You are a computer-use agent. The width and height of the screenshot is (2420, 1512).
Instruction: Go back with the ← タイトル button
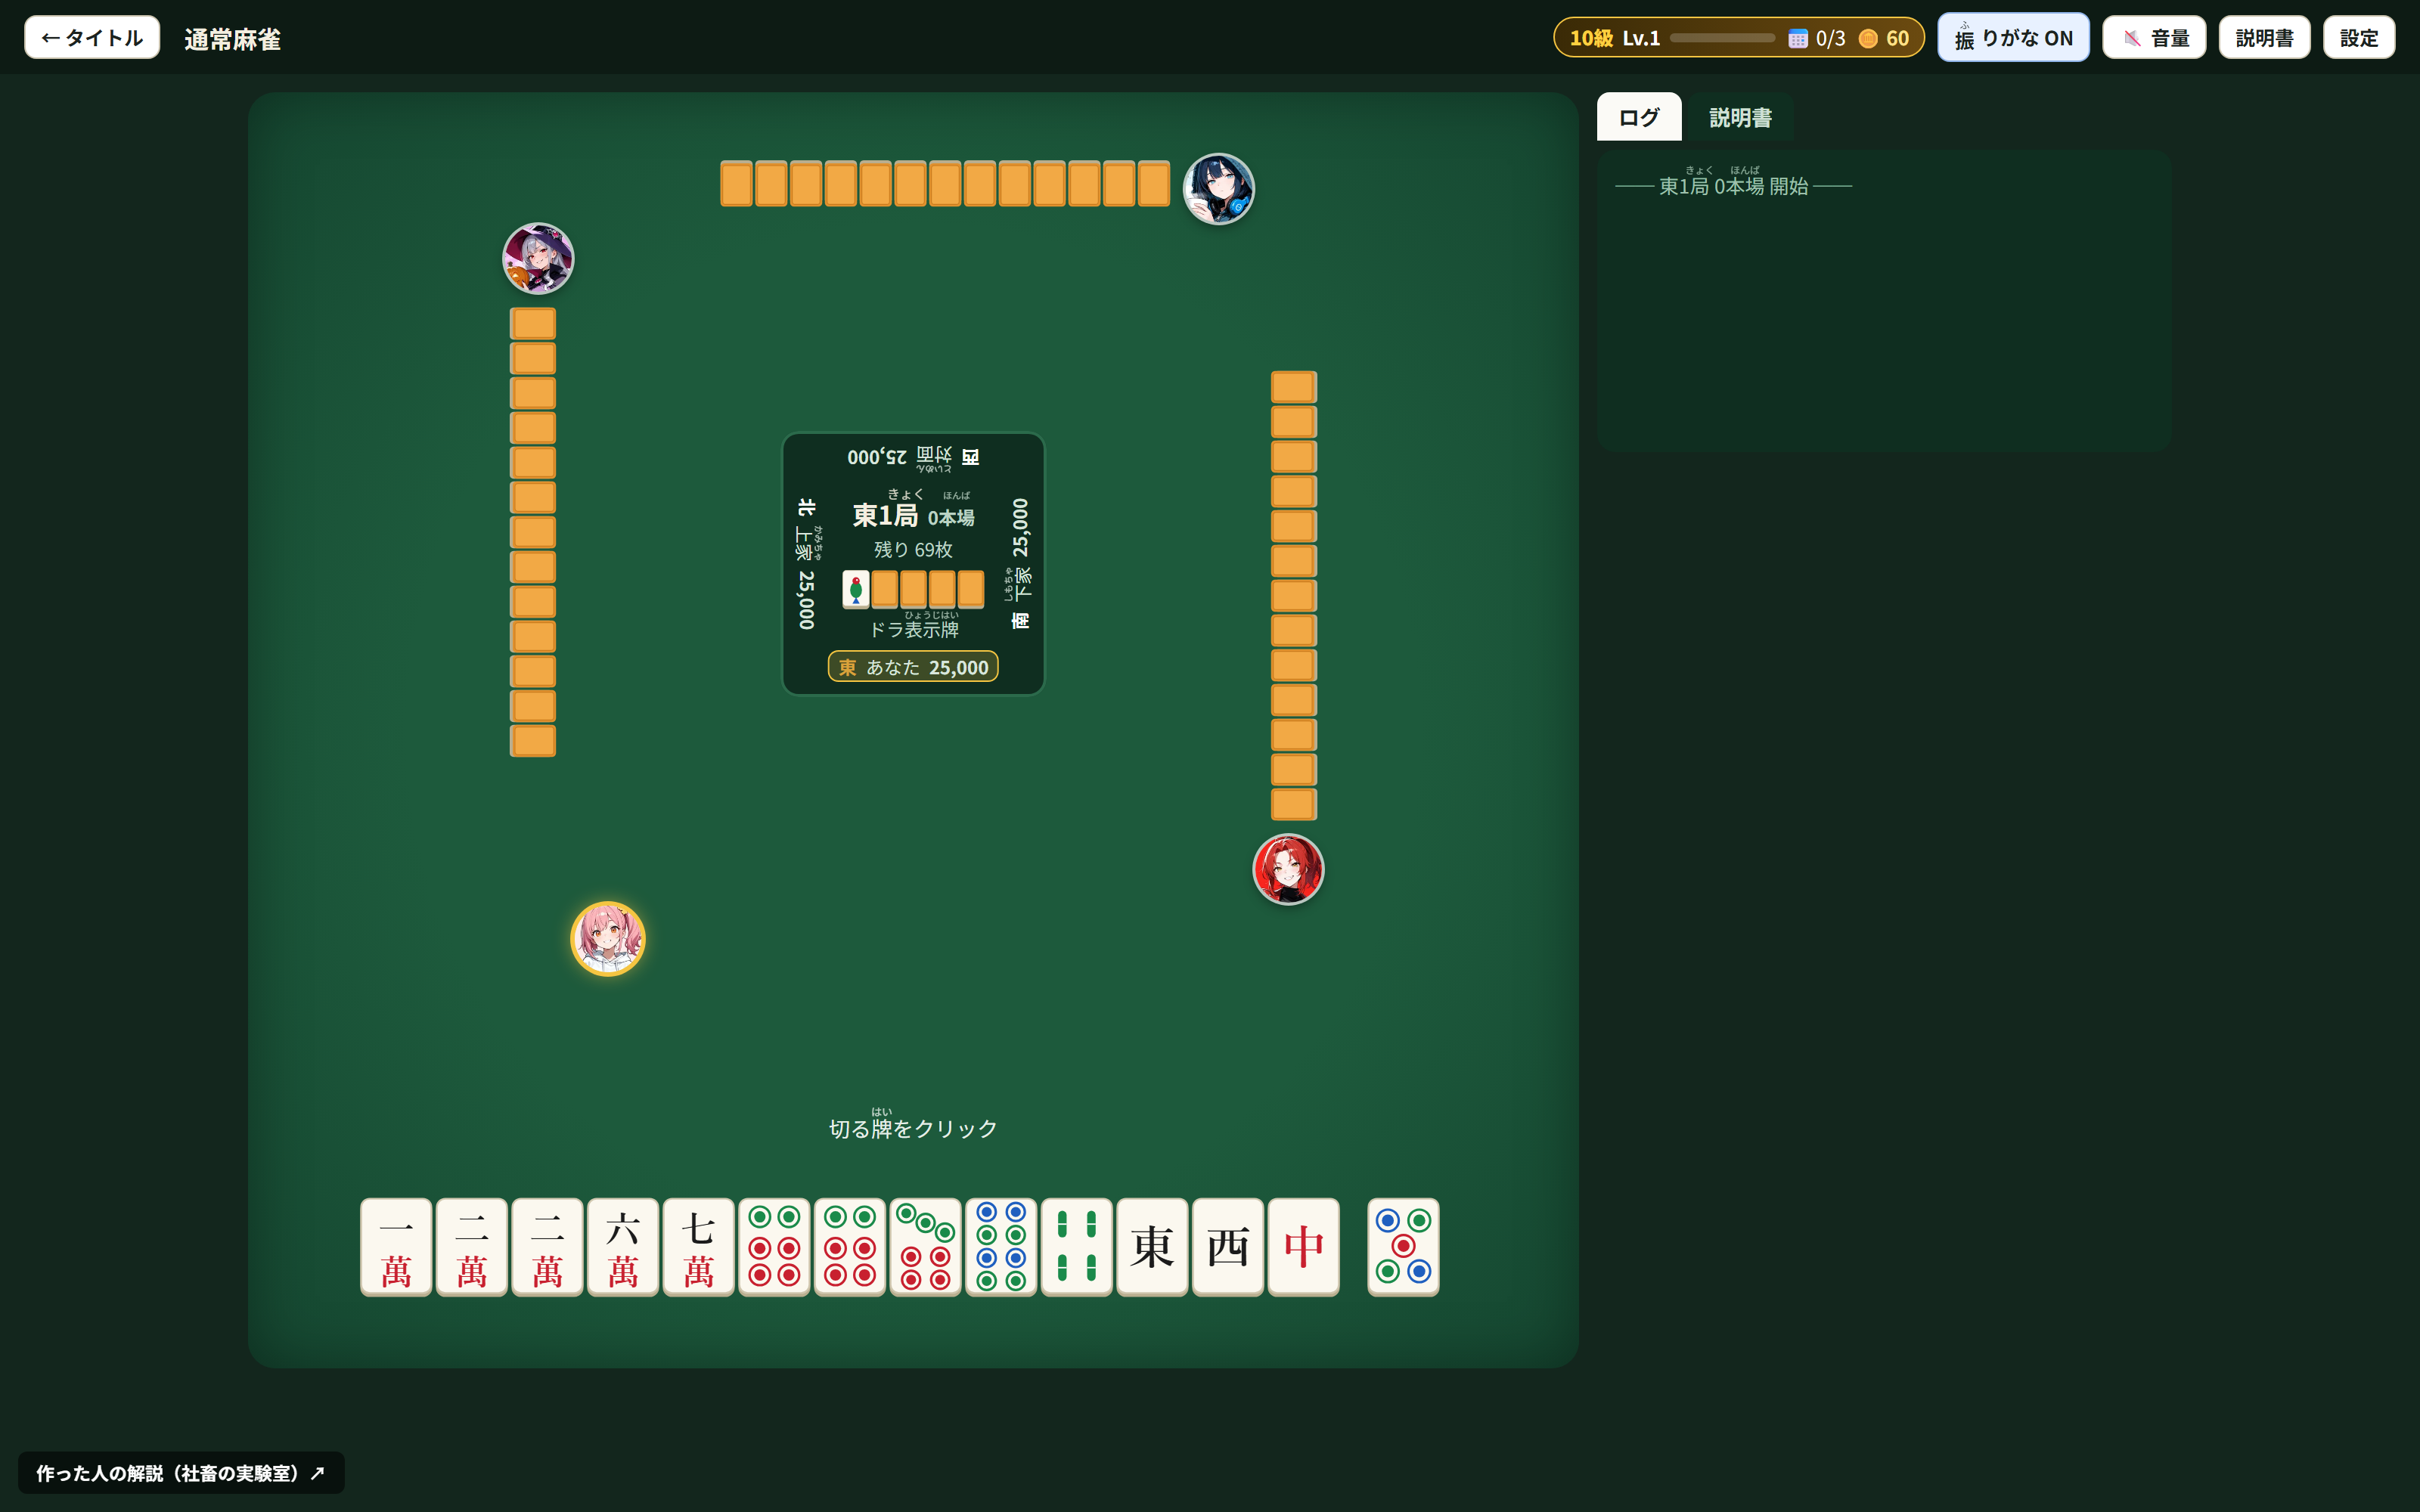pyautogui.click(x=92, y=38)
